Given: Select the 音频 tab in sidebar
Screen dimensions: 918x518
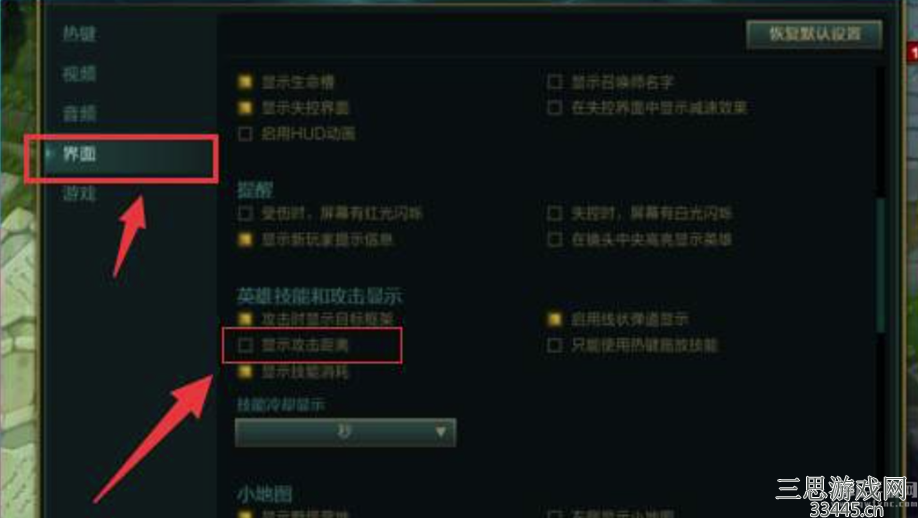Looking at the screenshot, I should click(x=79, y=114).
